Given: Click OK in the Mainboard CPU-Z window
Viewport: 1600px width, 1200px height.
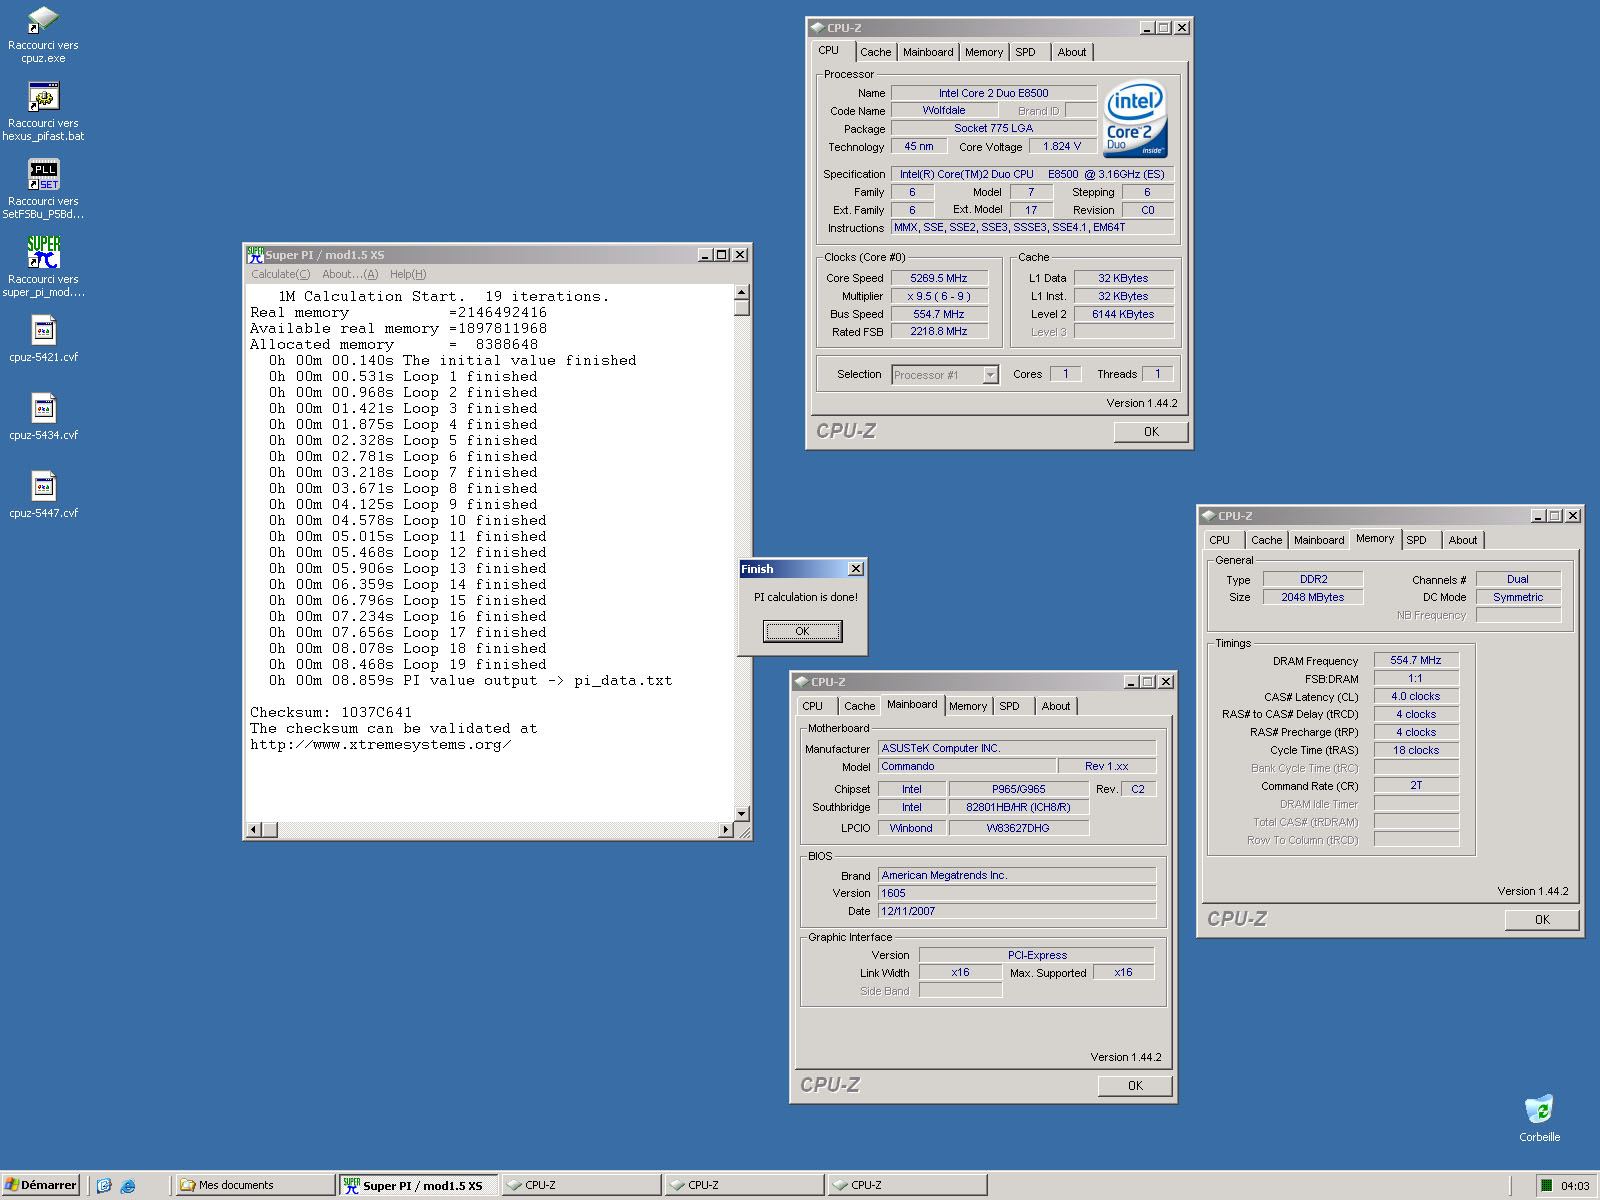Looking at the screenshot, I should coord(1135,1086).
